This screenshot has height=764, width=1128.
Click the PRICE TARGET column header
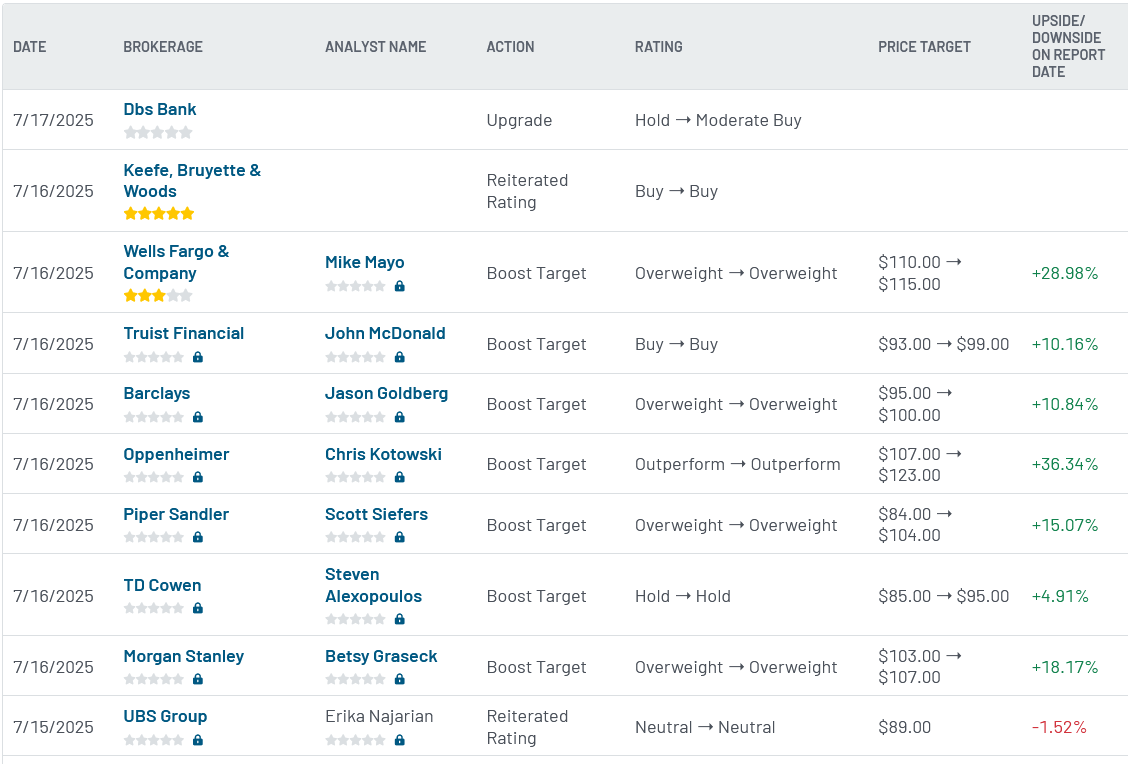tap(924, 47)
